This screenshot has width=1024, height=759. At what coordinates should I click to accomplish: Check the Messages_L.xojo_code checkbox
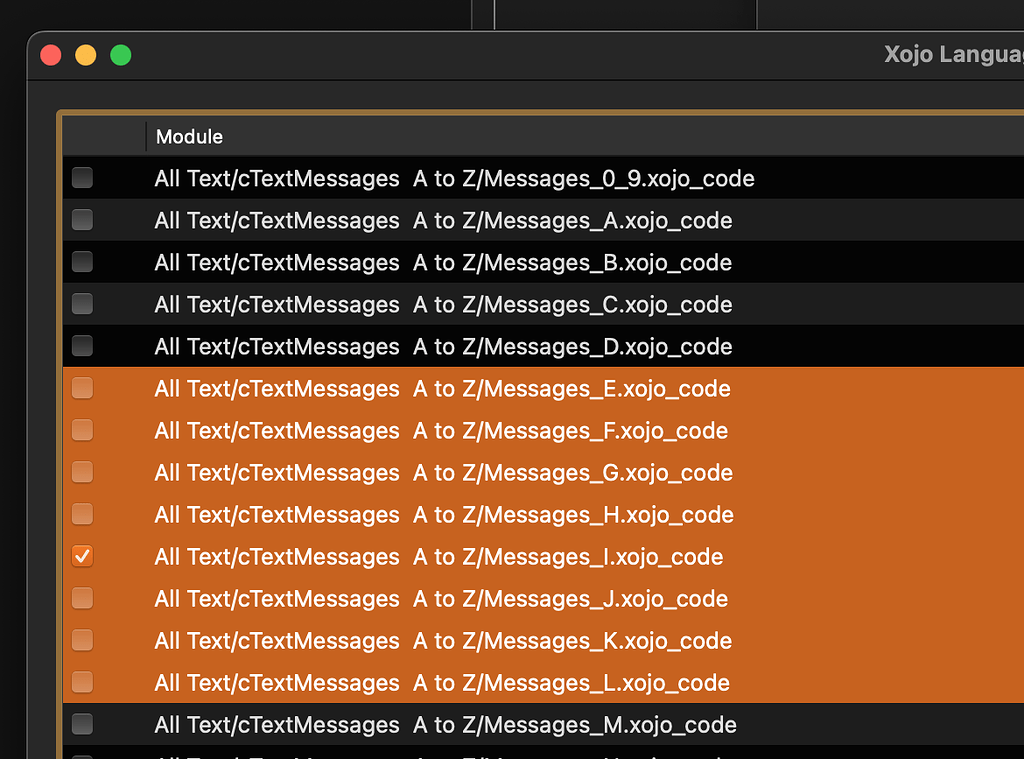(82, 682)
